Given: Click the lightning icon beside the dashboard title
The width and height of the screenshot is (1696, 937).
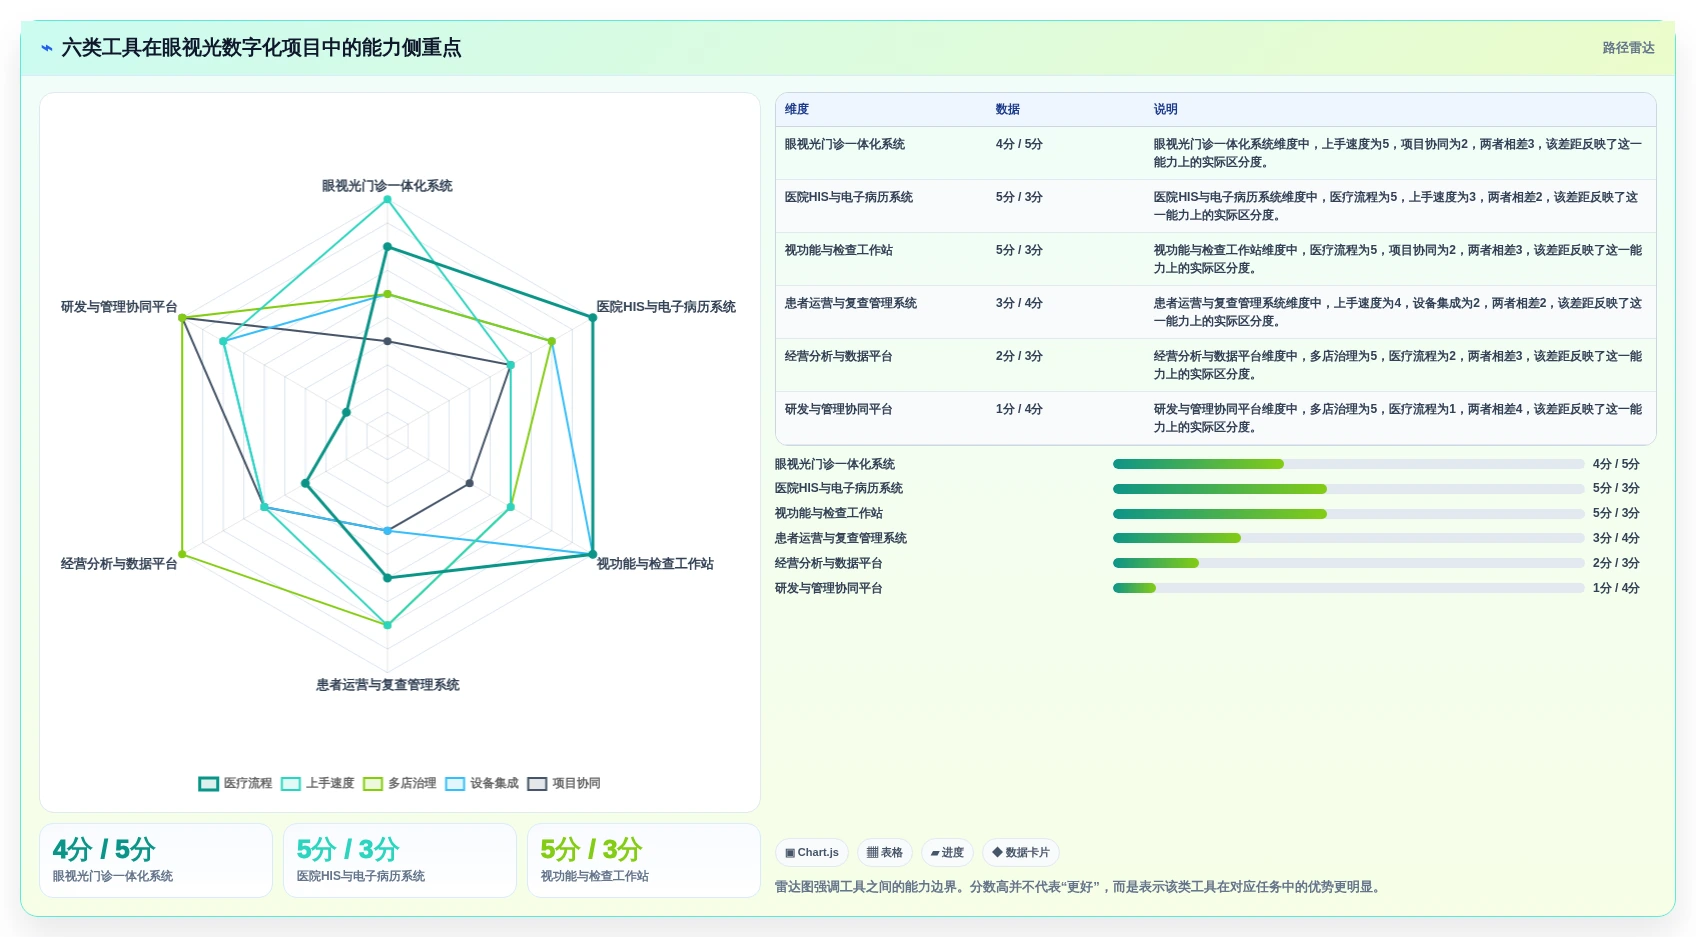Looking at the screenshot, I should click(x=47, y=48).
